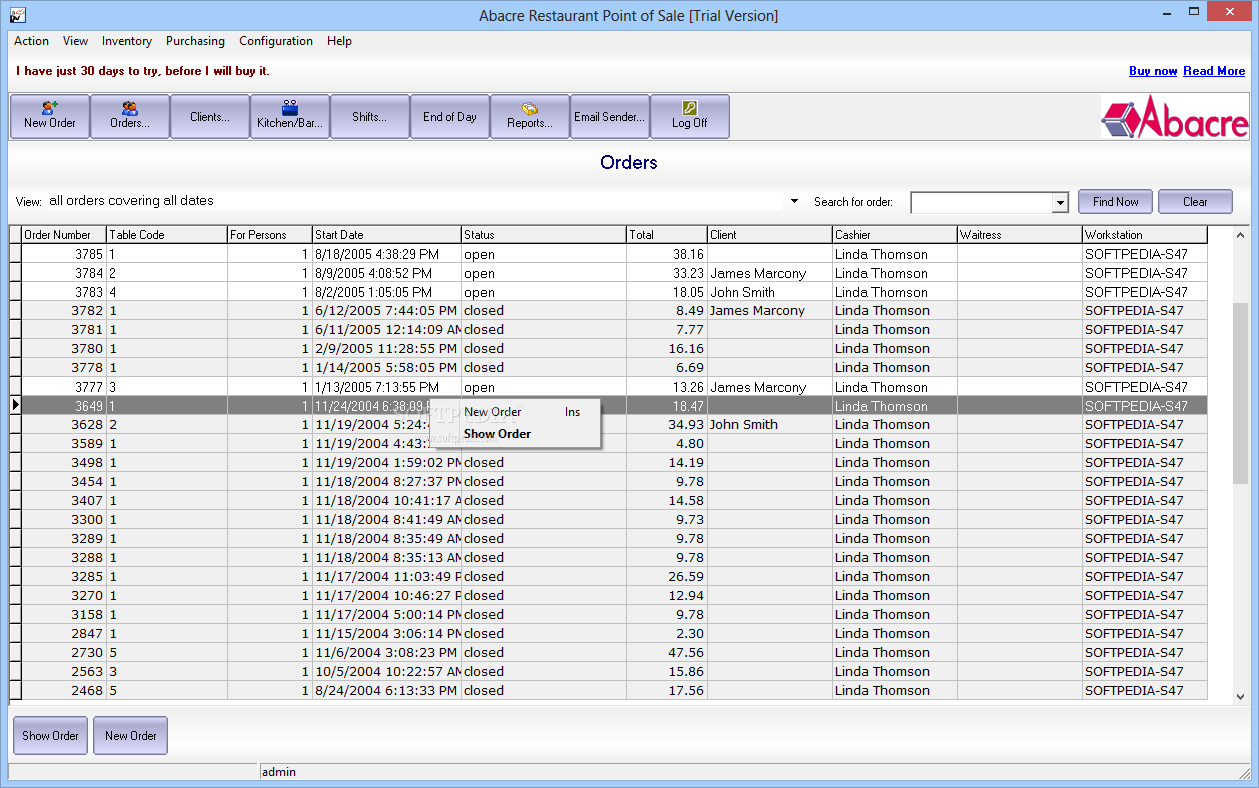Image resolution: width=1259 pixels, height=788 pixels.
Task: Open the View menu
Action: [75, 41]
